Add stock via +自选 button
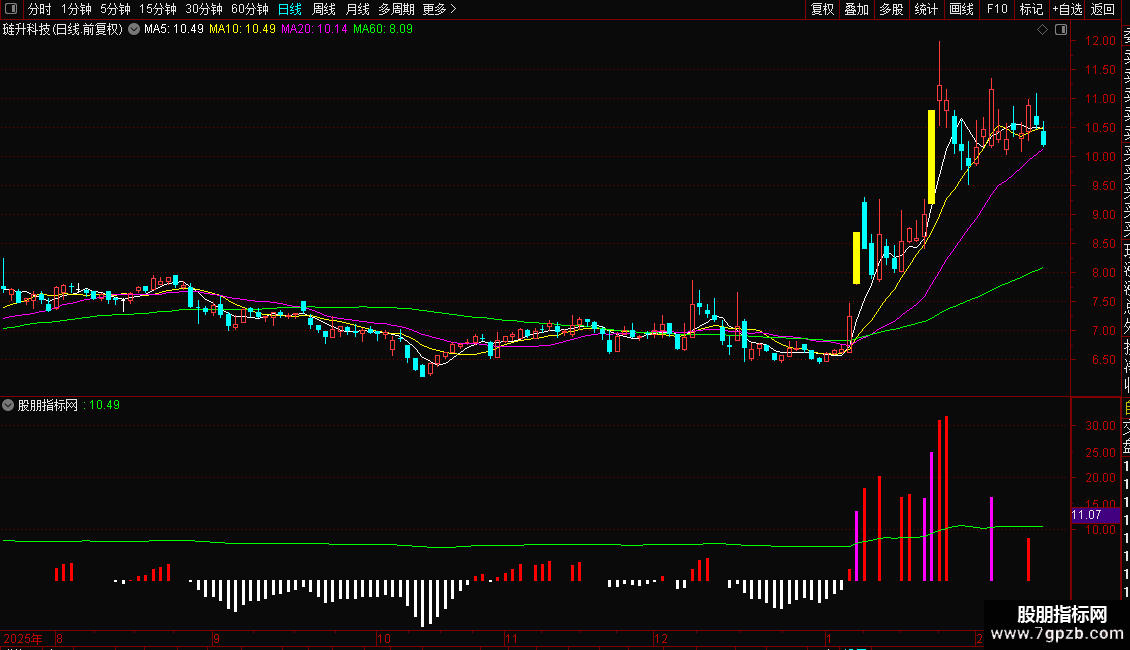 click(x=1067, y=9)
